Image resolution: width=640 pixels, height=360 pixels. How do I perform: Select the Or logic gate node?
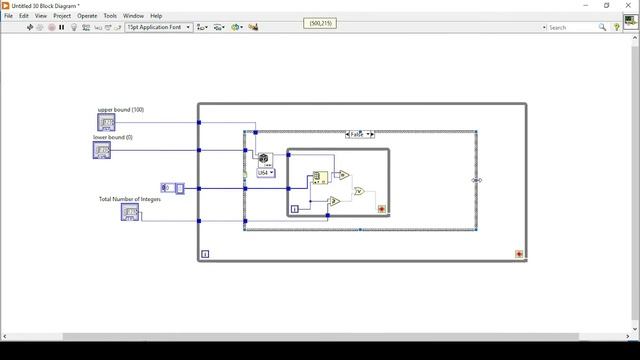click(x=359, y=191)
